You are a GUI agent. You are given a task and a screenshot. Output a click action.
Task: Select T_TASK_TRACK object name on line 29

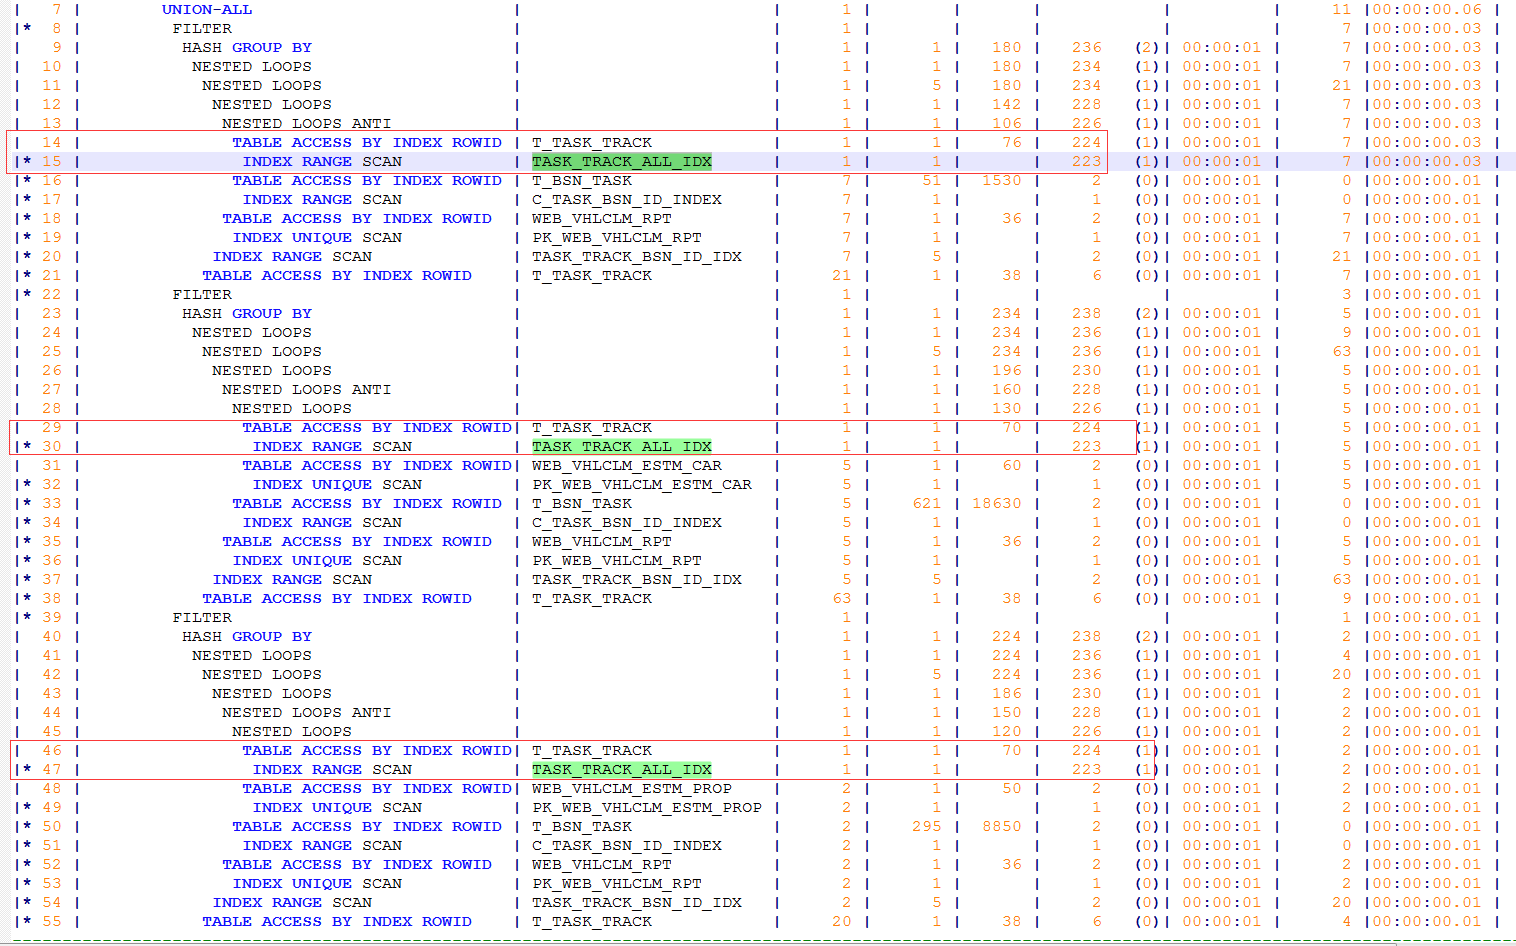coord(592,428)
